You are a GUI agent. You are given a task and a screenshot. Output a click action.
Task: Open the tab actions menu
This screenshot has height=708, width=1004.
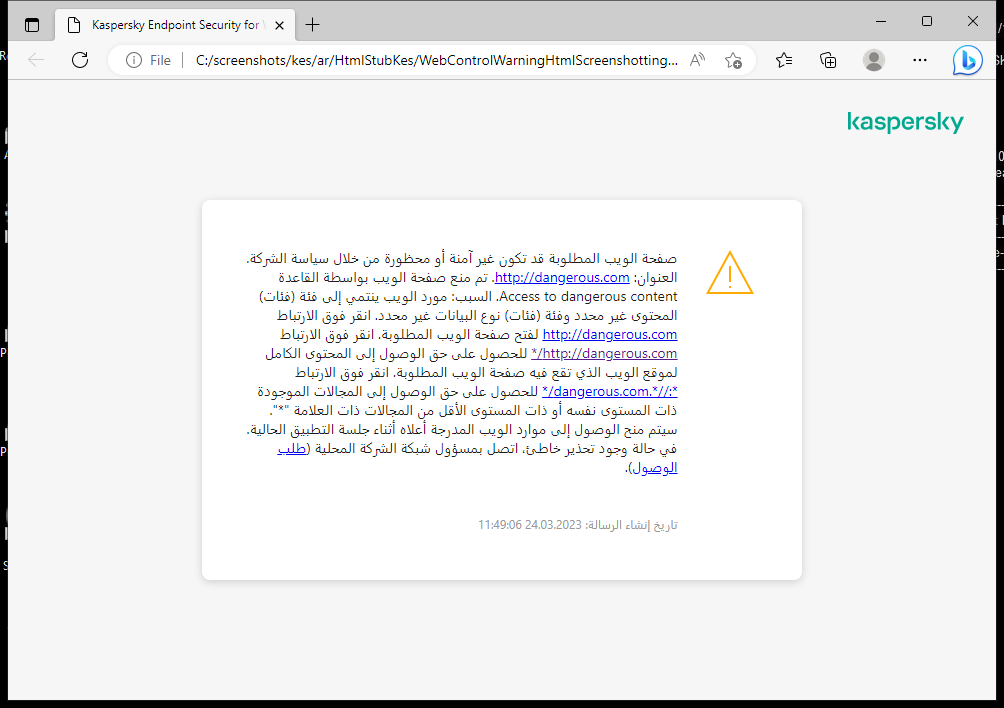(32, 24)
